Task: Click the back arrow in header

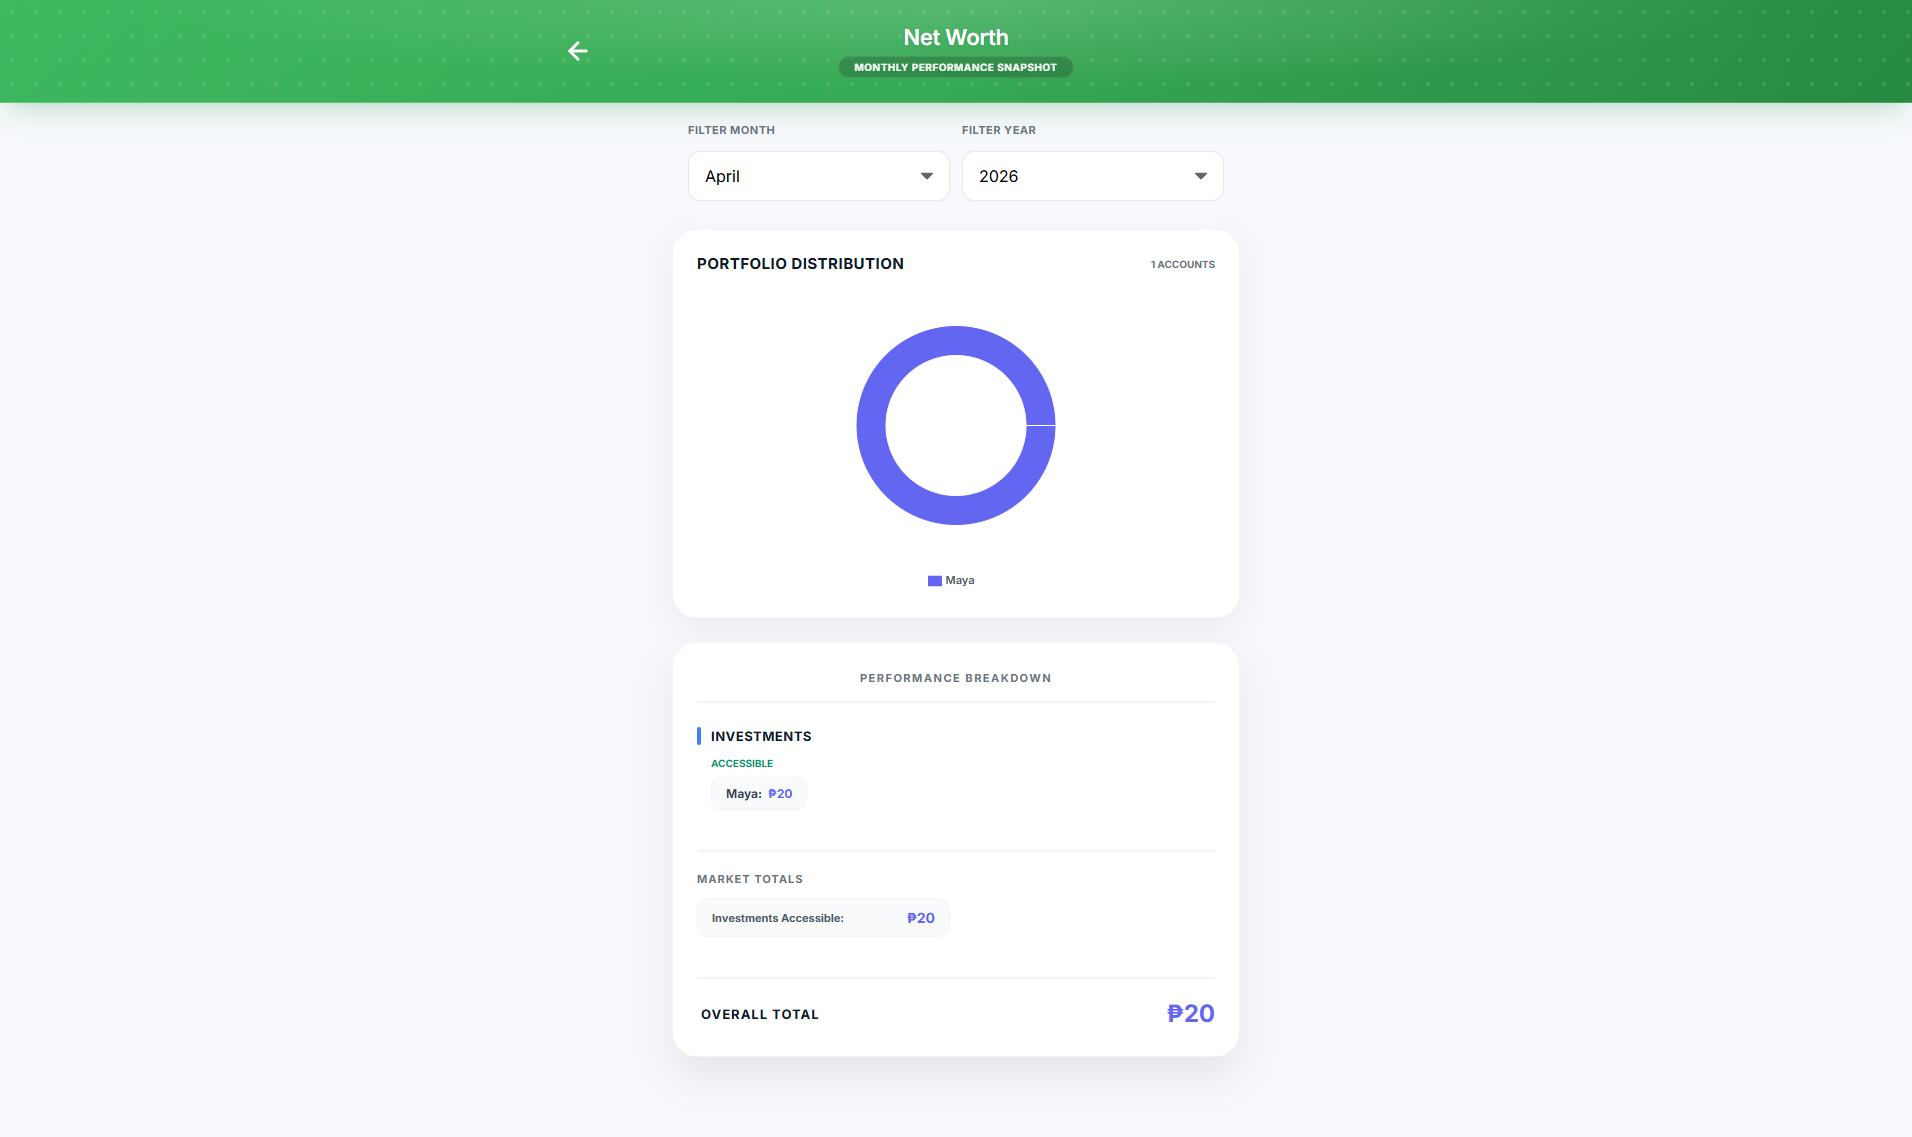Action: [x=577, y=51]
